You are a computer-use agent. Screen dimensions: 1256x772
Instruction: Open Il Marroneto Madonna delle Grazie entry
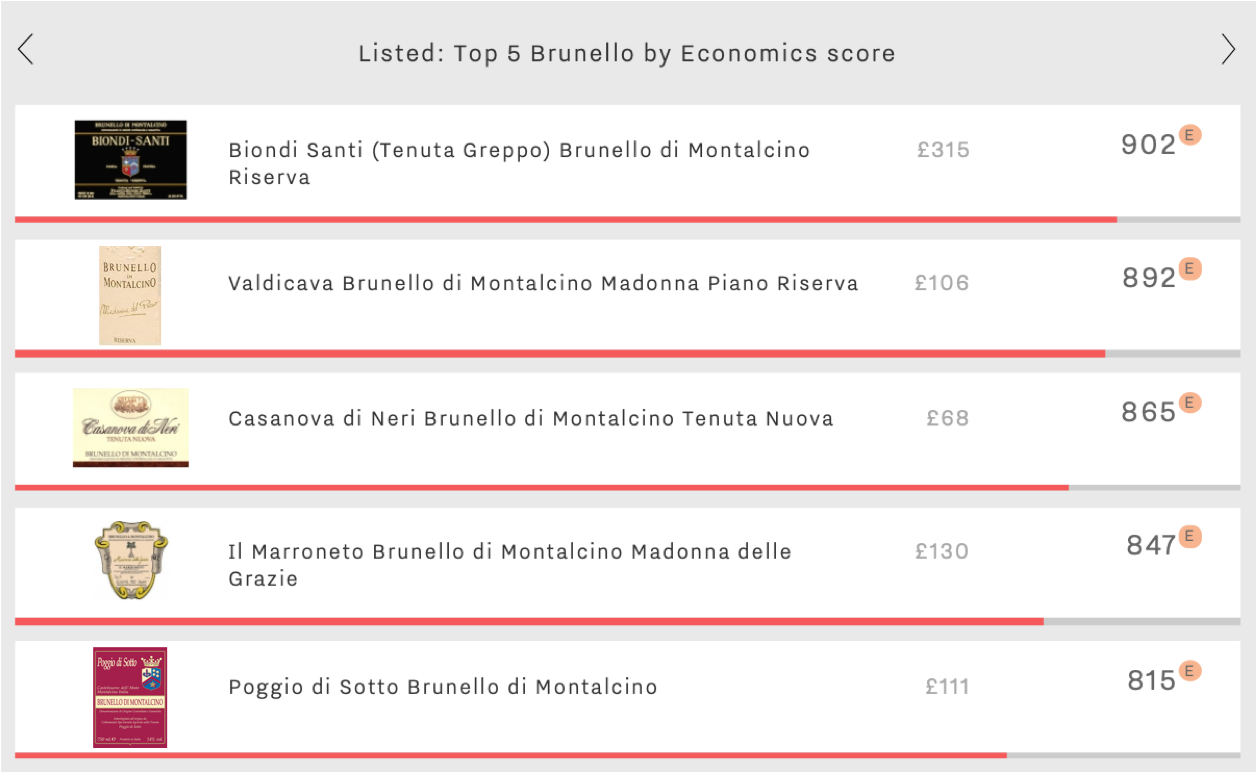[510, 565]
